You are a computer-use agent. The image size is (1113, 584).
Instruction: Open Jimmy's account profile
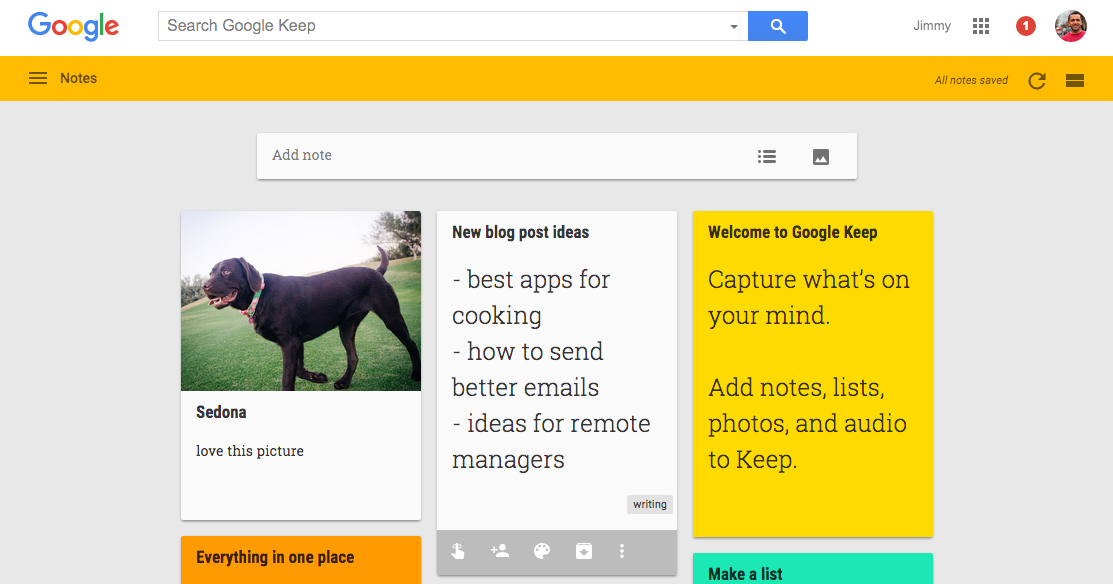click(1070, 25)
